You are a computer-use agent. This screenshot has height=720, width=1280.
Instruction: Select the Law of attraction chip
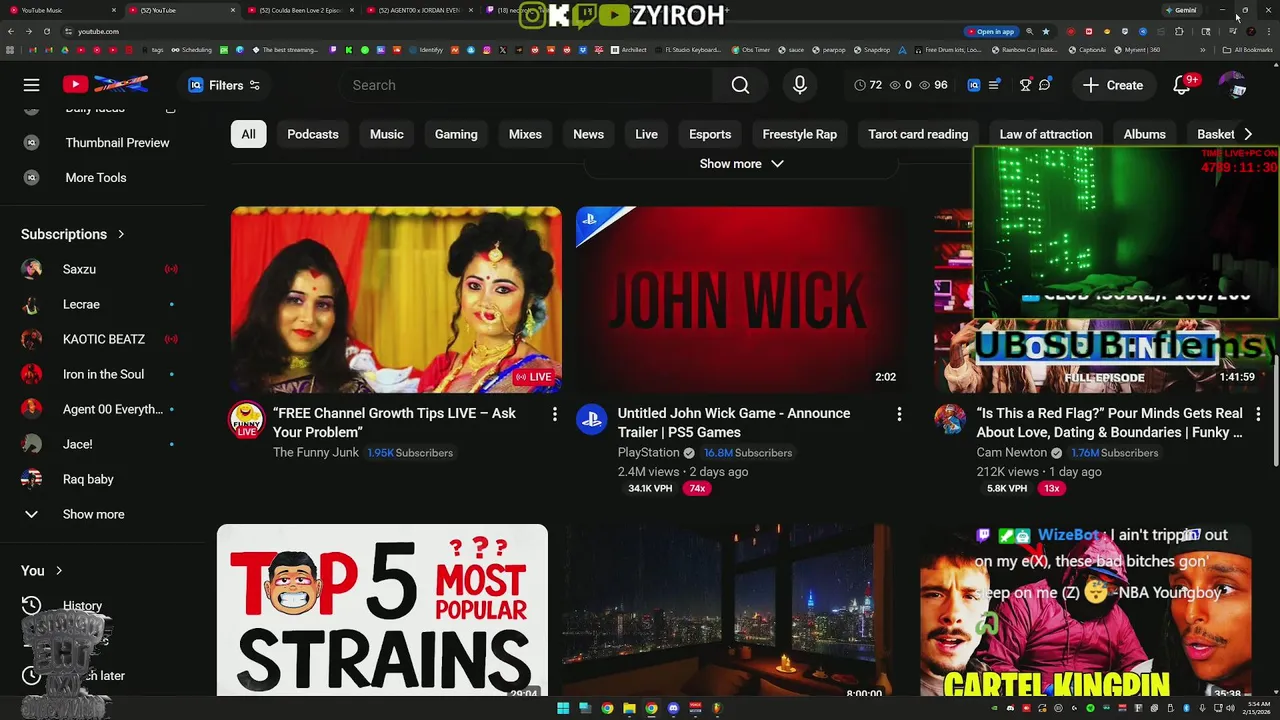(x=1046, y=134)
